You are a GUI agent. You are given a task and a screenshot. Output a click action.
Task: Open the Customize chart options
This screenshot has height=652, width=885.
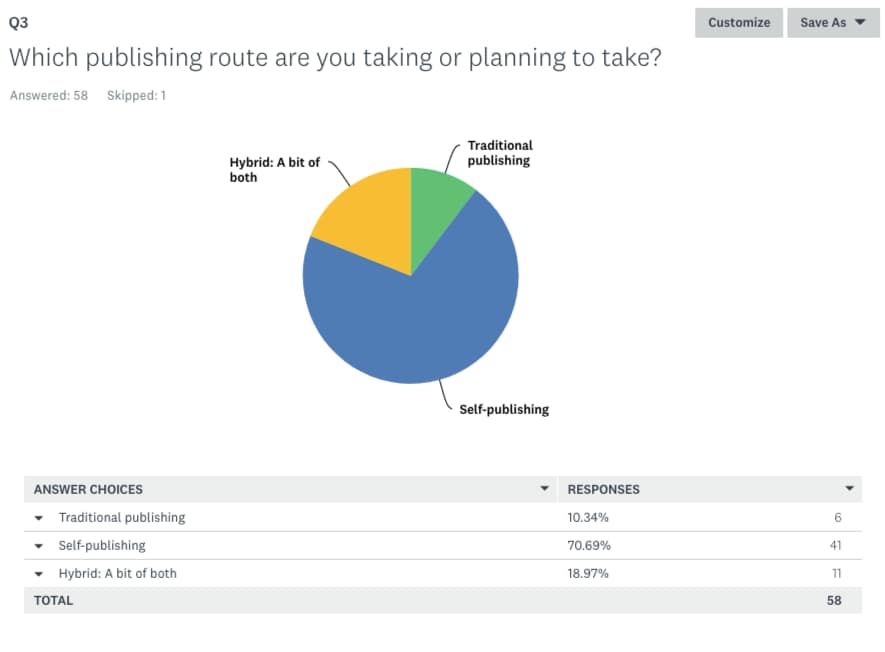739,23
